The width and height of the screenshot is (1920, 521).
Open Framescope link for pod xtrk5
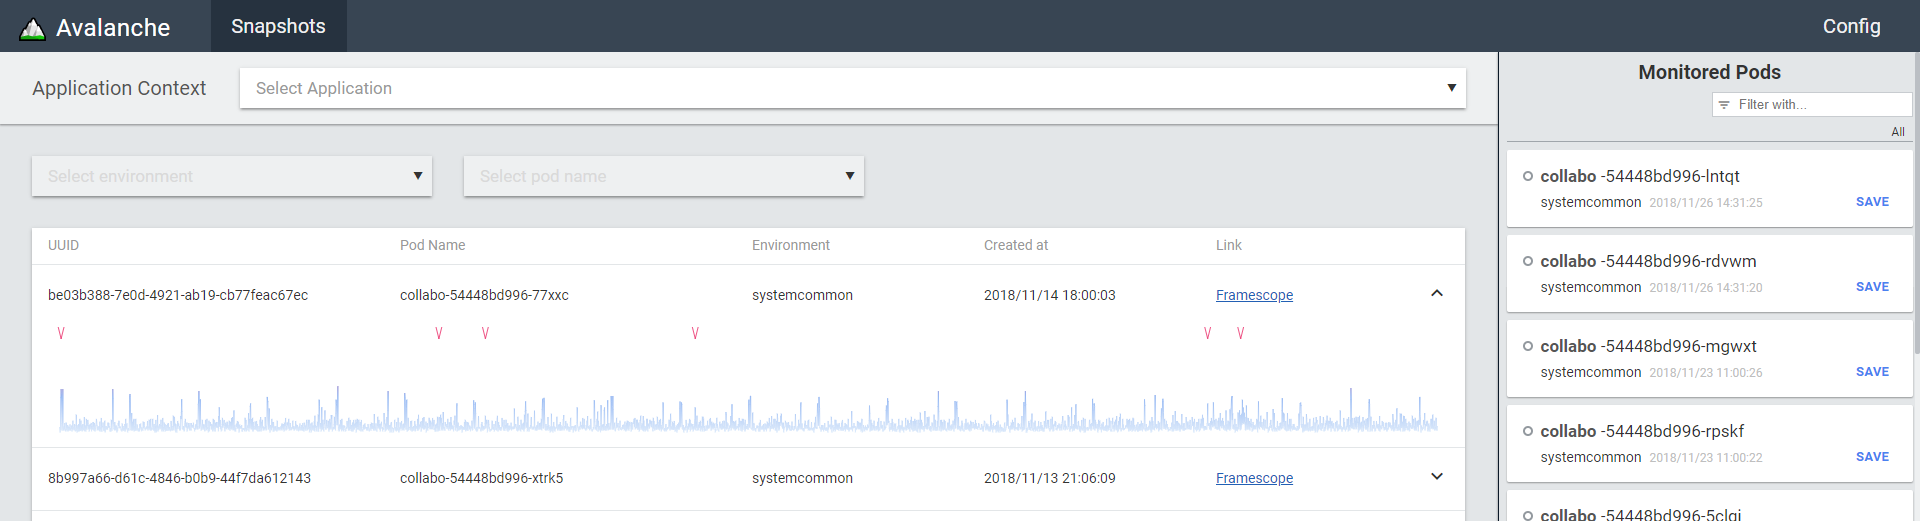(1254, 478)
